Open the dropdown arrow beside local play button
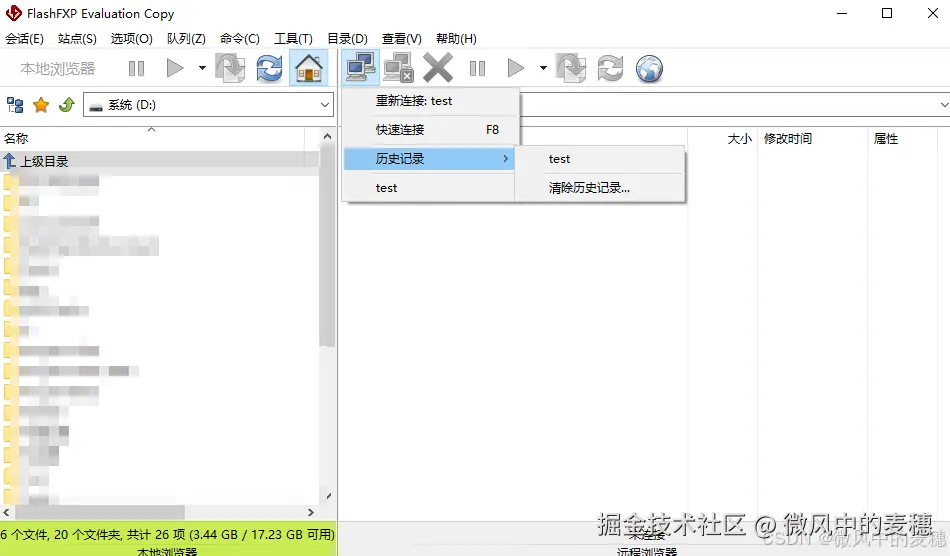This screenshot has height=556, width=950. point(202,68)
